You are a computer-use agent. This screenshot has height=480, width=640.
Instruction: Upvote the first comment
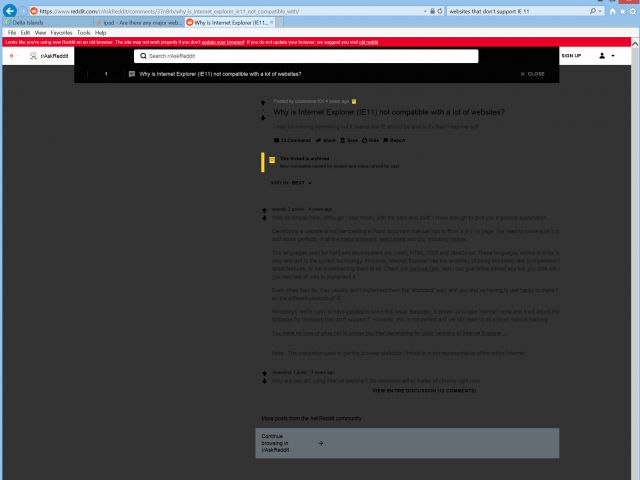(264, 210)
